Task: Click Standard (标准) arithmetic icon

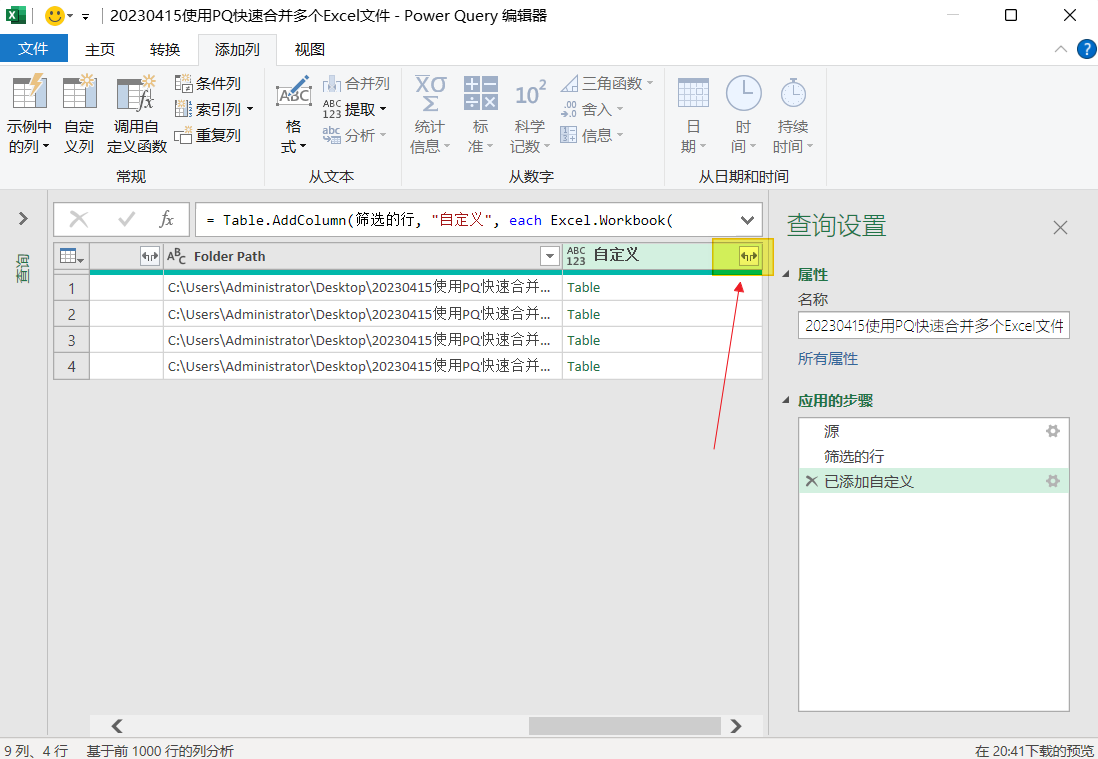Action: tap(481, 92)
